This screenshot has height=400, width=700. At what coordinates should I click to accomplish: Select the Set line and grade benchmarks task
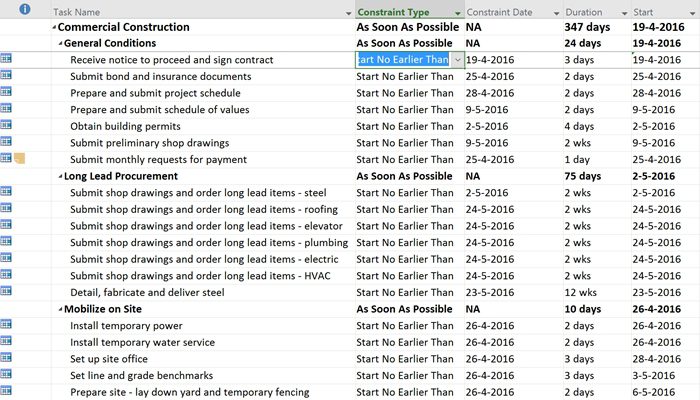tap(142, 375)
